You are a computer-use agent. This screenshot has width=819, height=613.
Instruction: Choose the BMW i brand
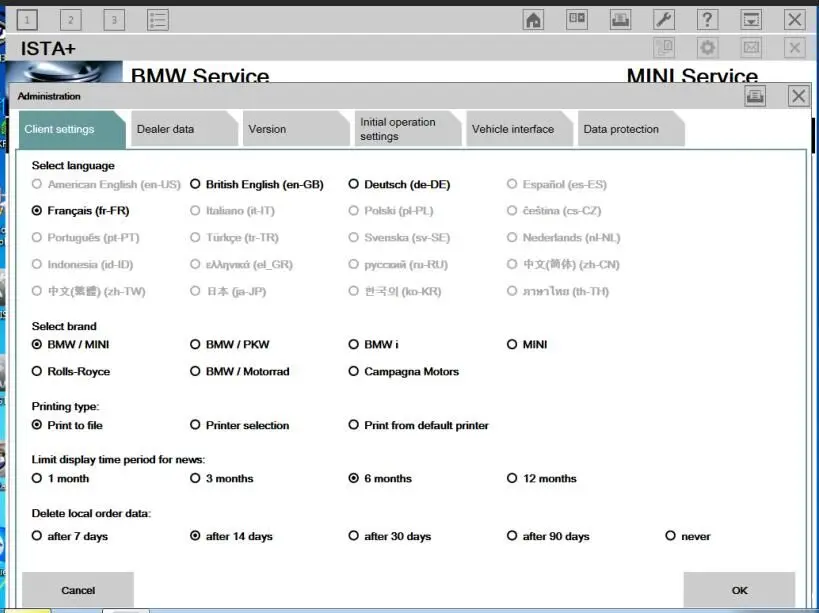(x=373, y=345)
